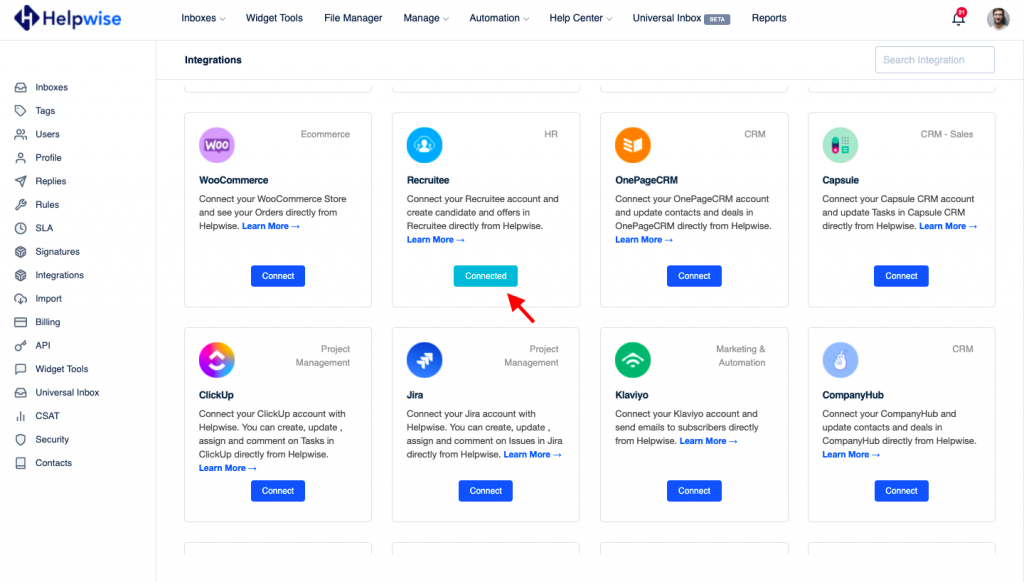Open Learn More link for OnePageCRM
This screenshot has width=1024, height=582.
pos(644,240)
